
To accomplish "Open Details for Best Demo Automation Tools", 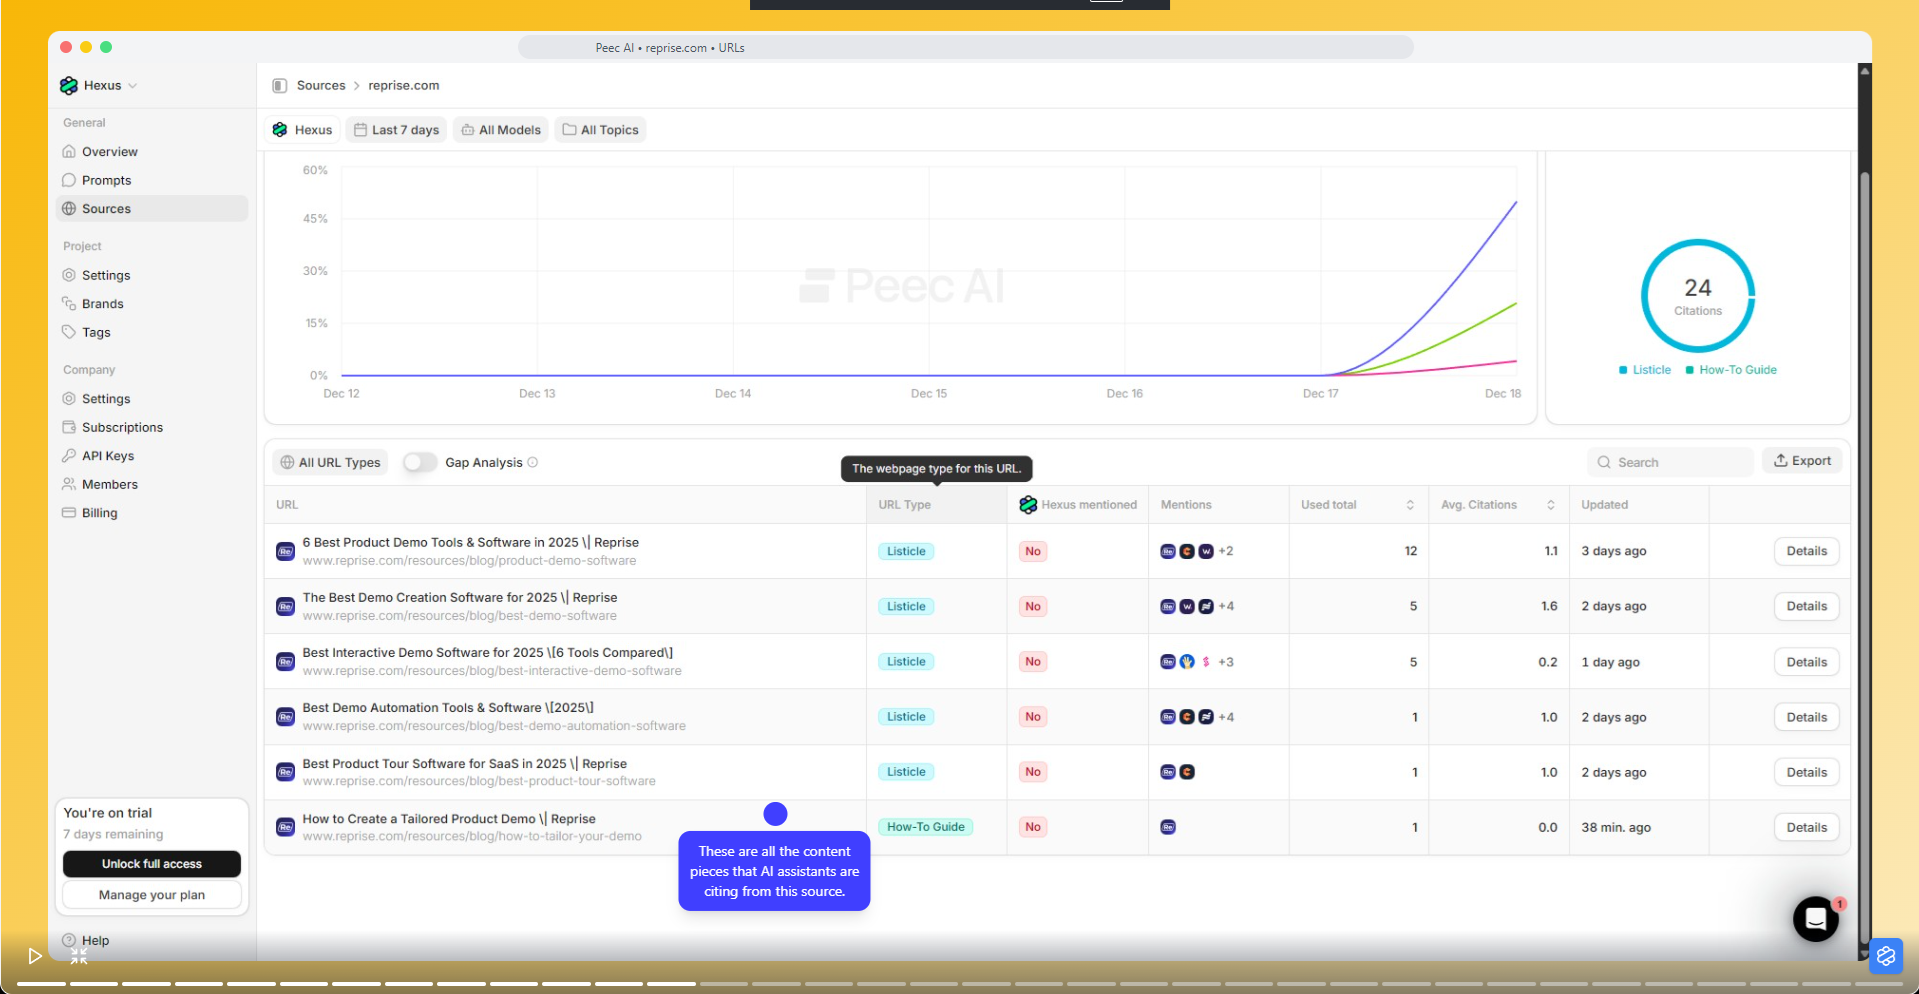I will coord(1807,717).
